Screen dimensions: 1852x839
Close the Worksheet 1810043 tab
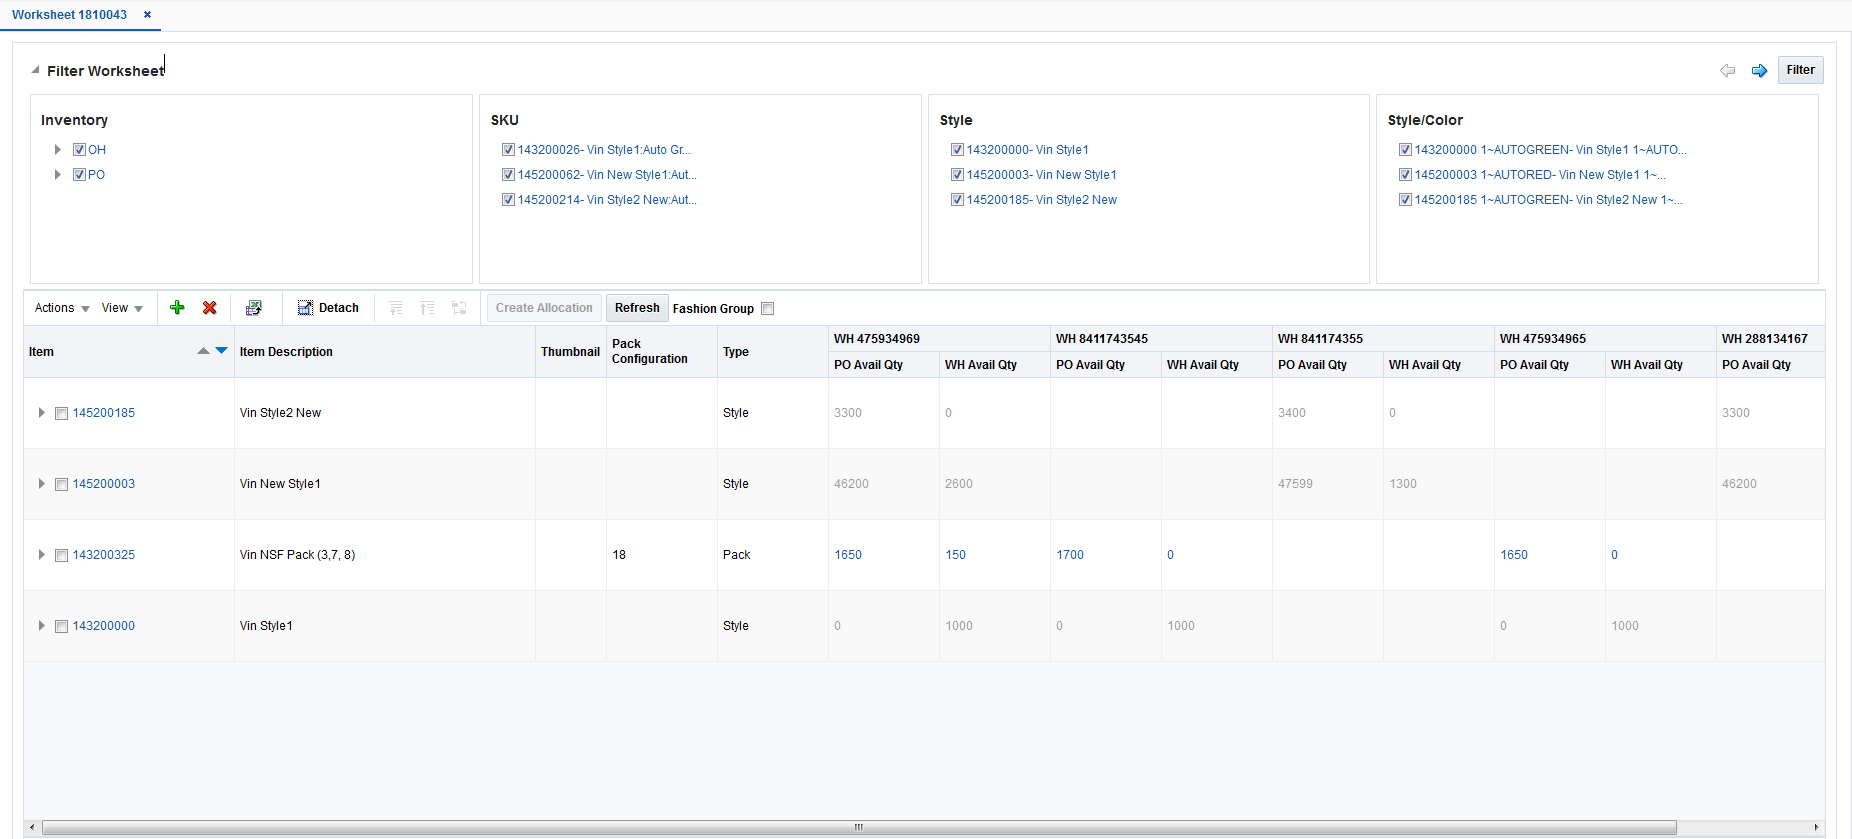pos(148,15)
